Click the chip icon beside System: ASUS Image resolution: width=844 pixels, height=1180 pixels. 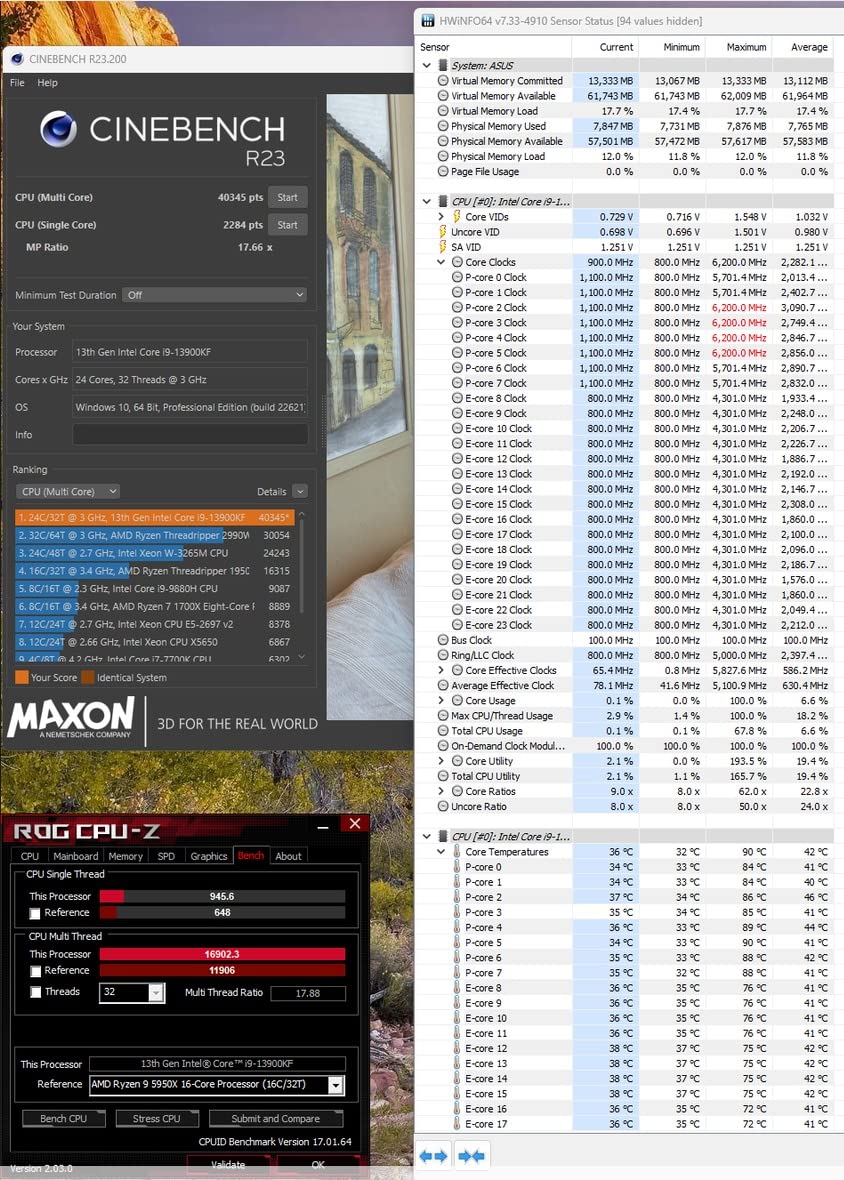(x=443, y=65)
